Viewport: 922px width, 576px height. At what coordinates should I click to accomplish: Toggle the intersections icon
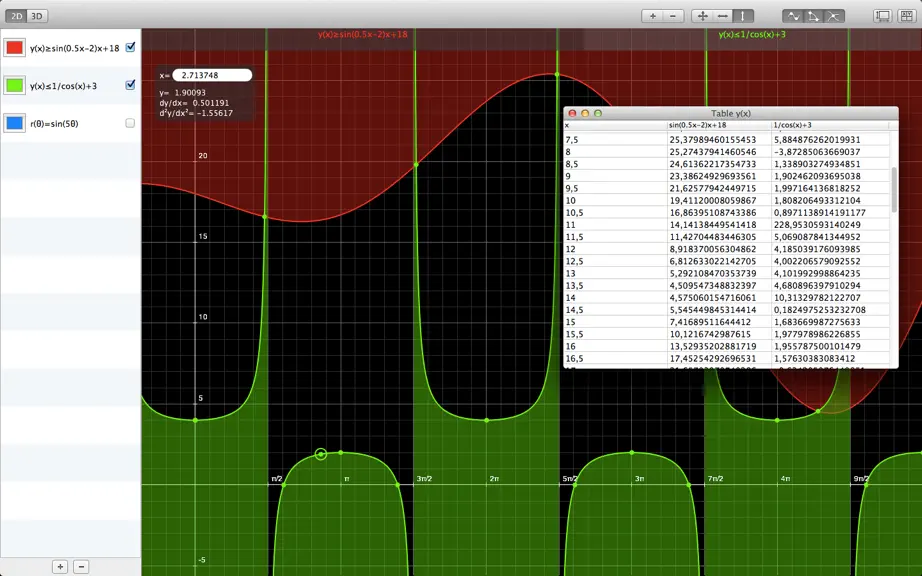(x=834, y=16)
